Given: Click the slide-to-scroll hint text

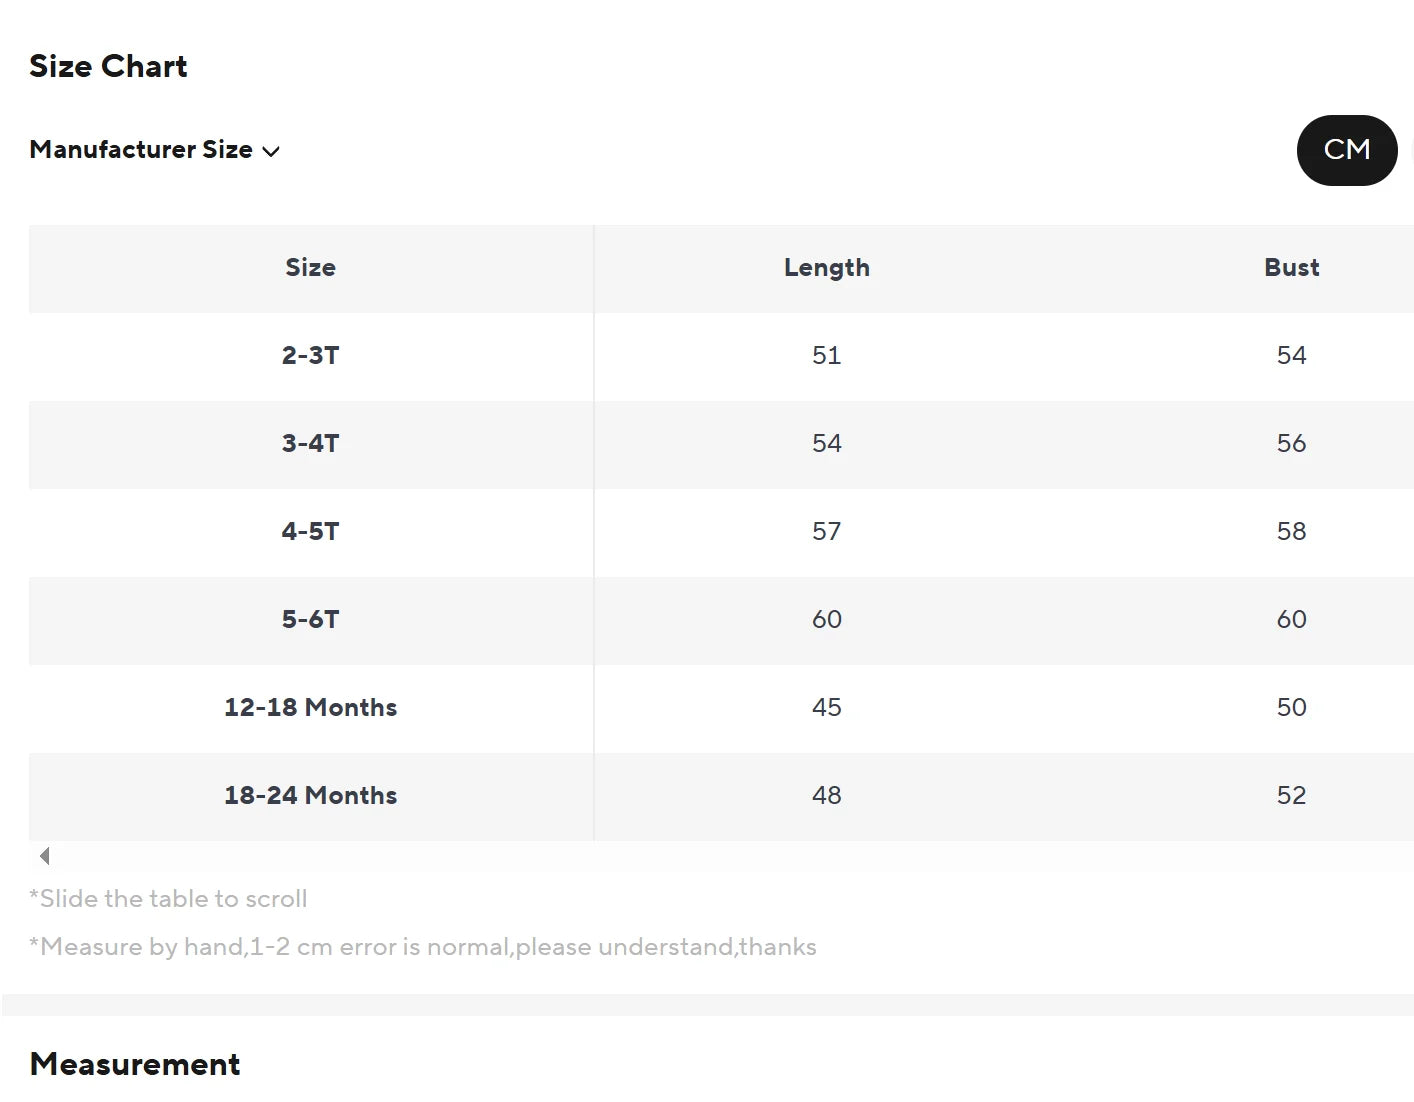Looking at the screenshot, I should 168,899.
